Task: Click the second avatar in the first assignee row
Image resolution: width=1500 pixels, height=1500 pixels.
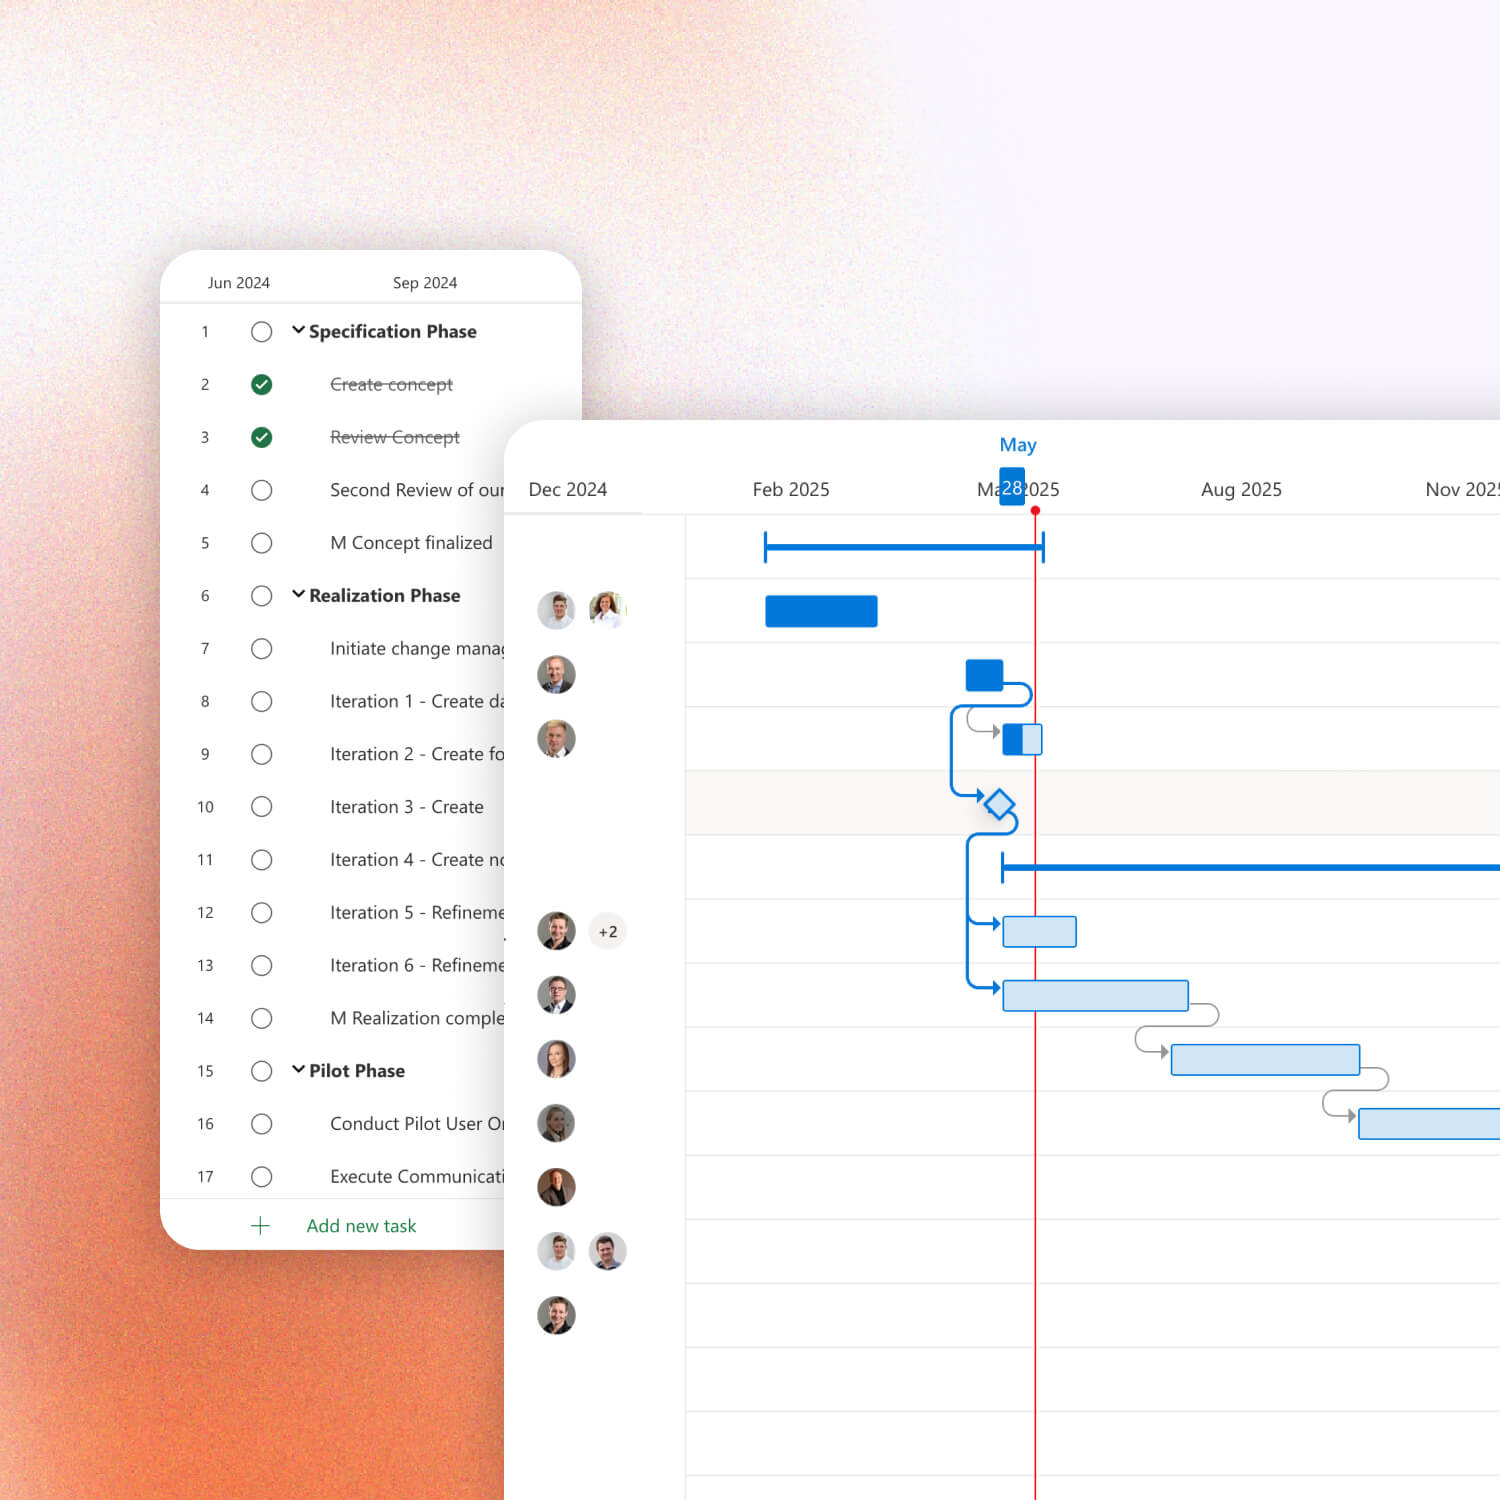Action: pos(607,610)
